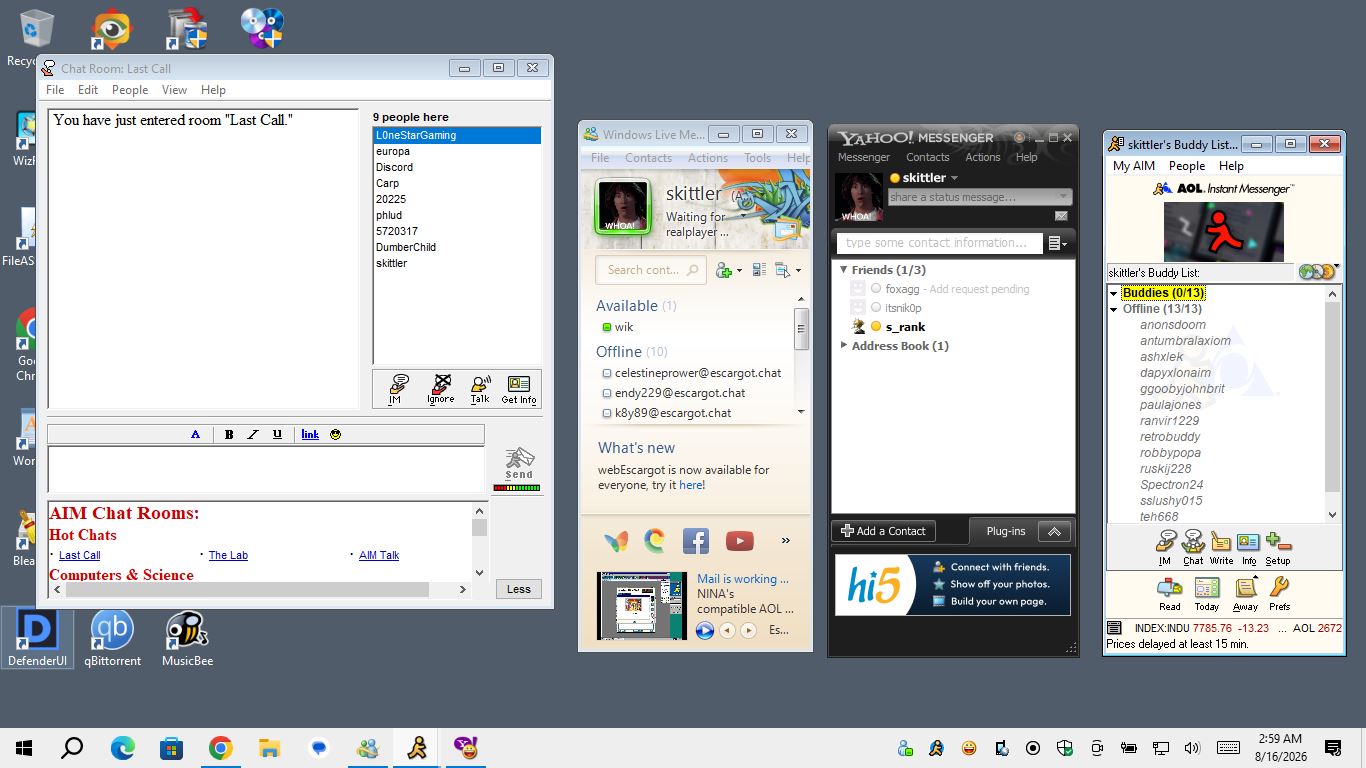Open the text color picker in the chat bar
Screen dimensions: 1366x768
(x=195, y=434)
